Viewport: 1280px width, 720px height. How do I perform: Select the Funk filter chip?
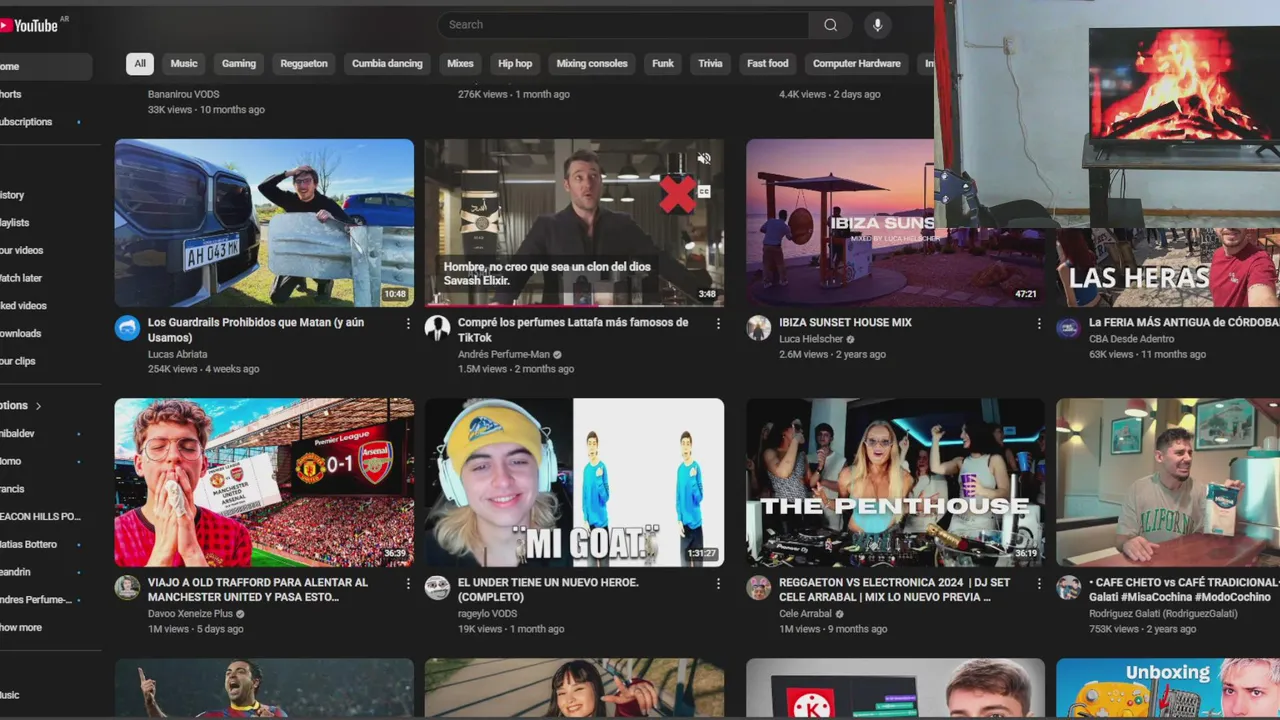click(x=663, y=64)
